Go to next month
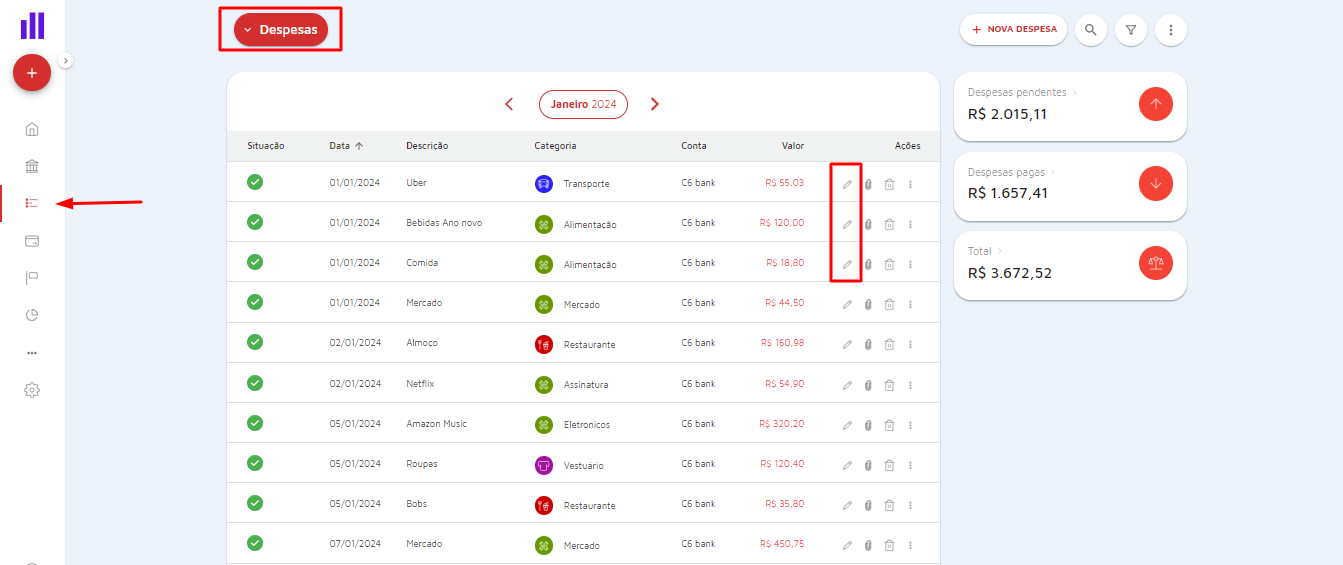 [x=655, y=104]
